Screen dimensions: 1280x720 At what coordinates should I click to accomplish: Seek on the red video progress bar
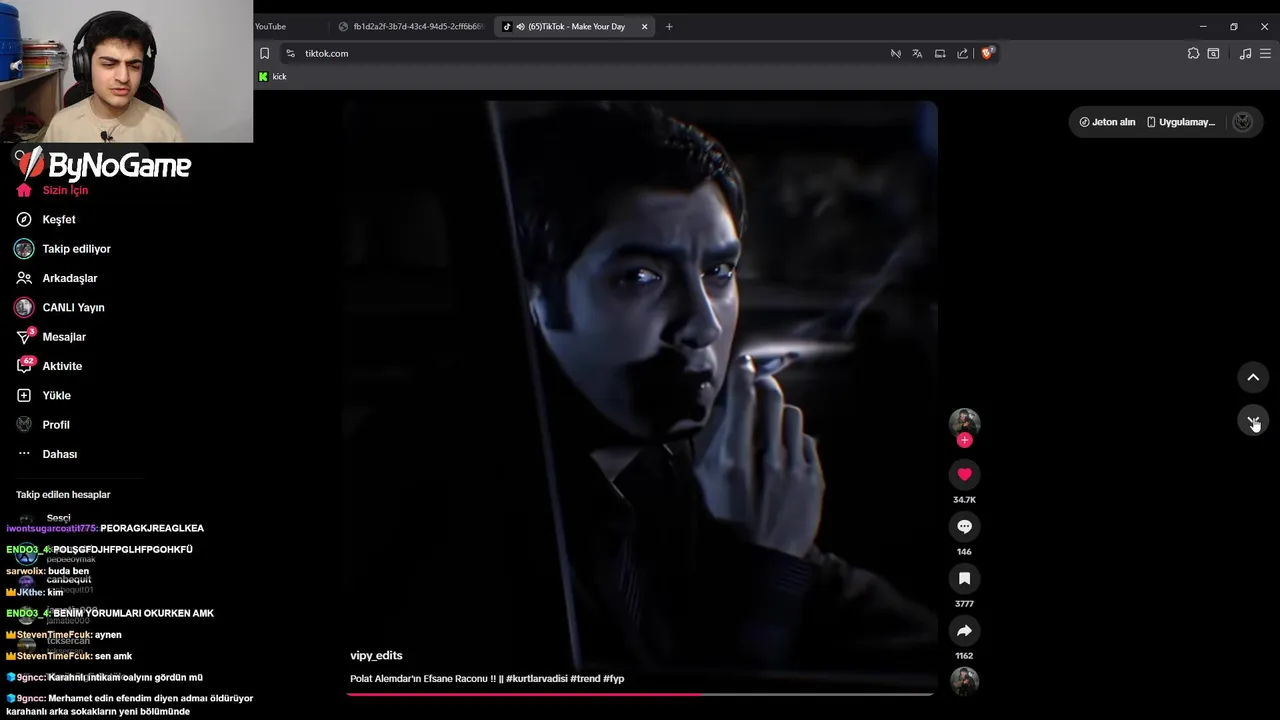point(640,694)
